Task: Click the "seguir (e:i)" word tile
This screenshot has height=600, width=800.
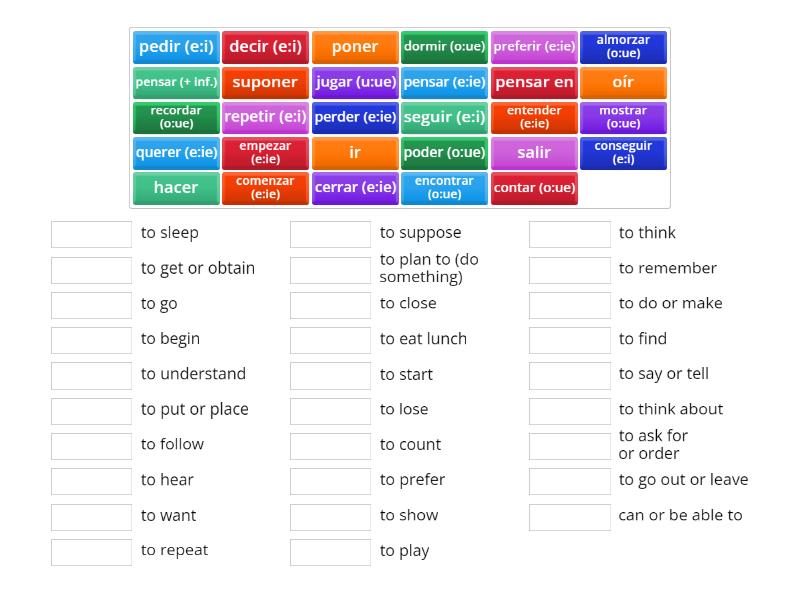Action: pos(444,117)
